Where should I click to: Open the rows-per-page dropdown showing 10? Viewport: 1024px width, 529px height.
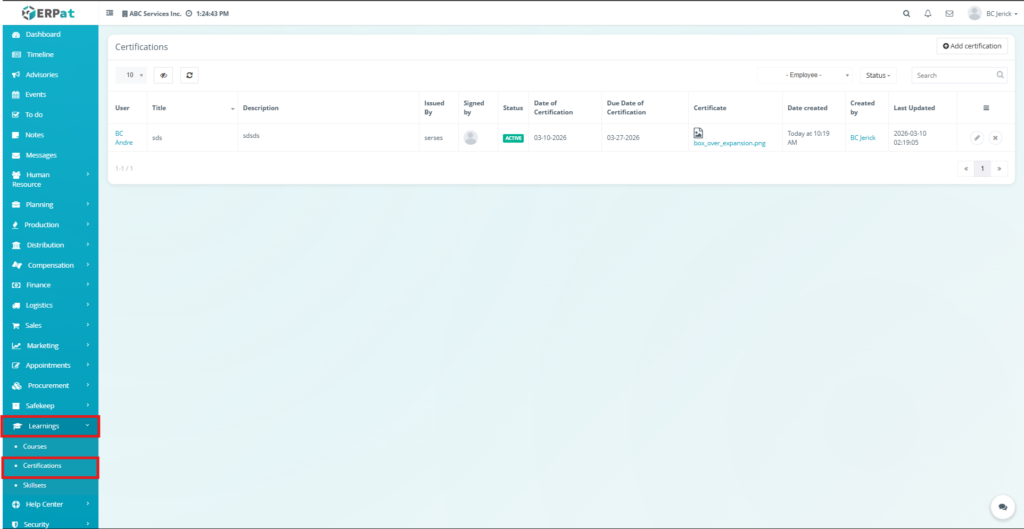[x=131, y=75]
